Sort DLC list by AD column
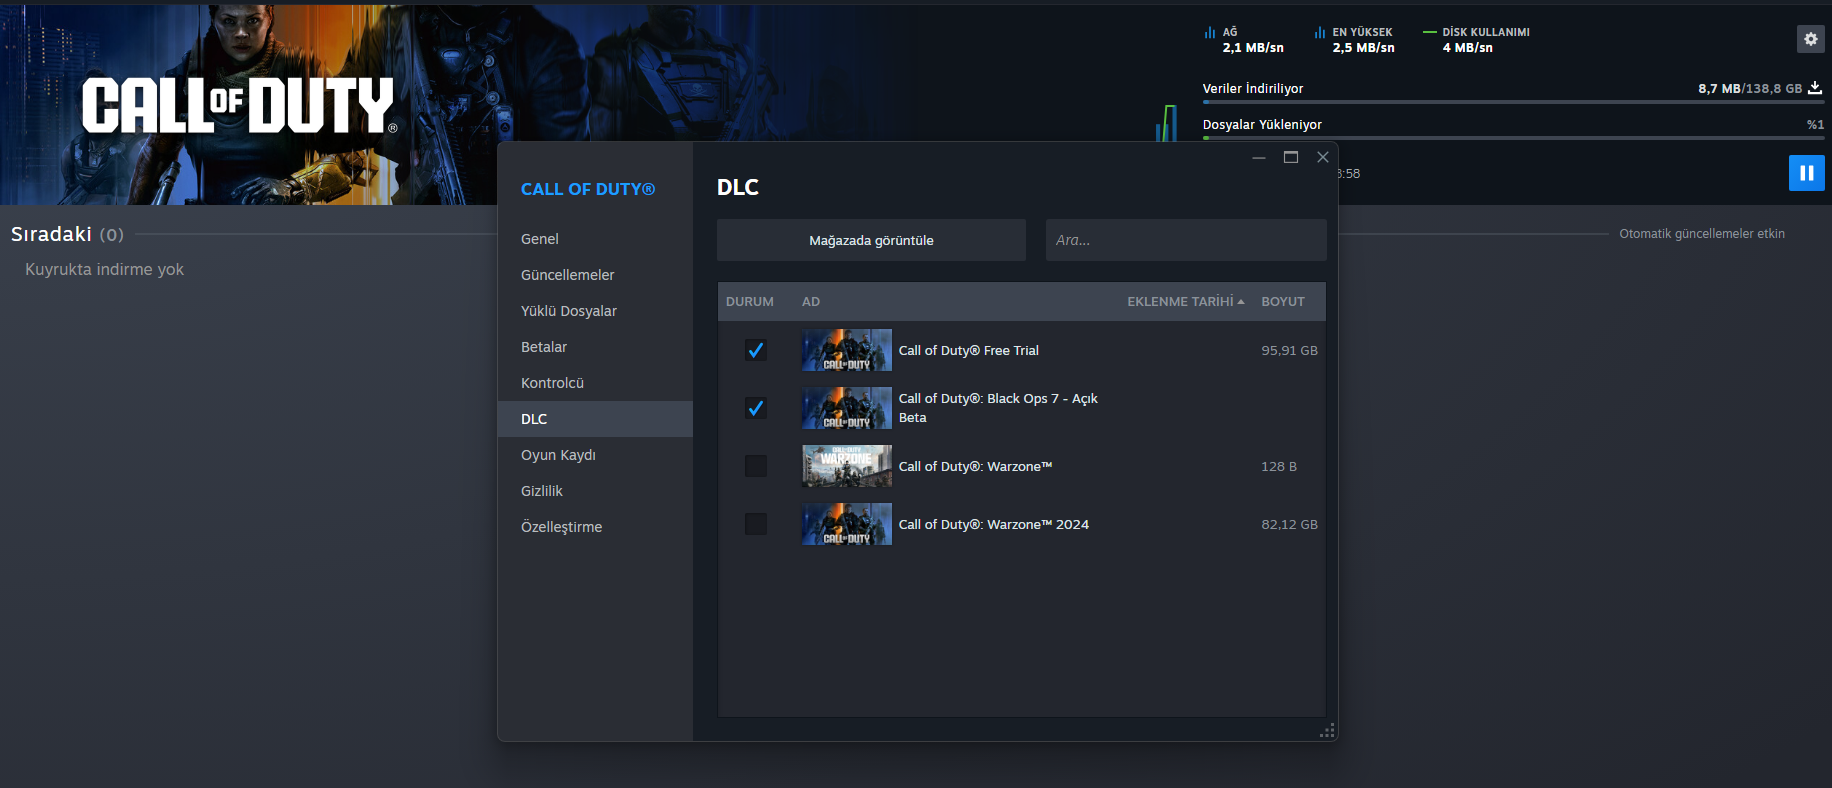 point(811,301)
